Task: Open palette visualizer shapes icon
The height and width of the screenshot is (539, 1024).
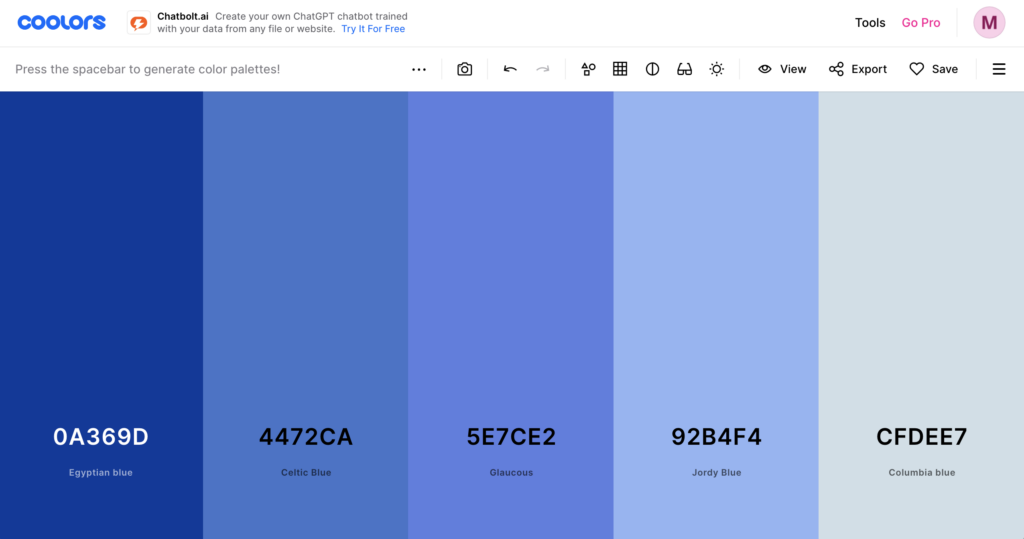Action: pyautogui.click(x=588, y=69)
